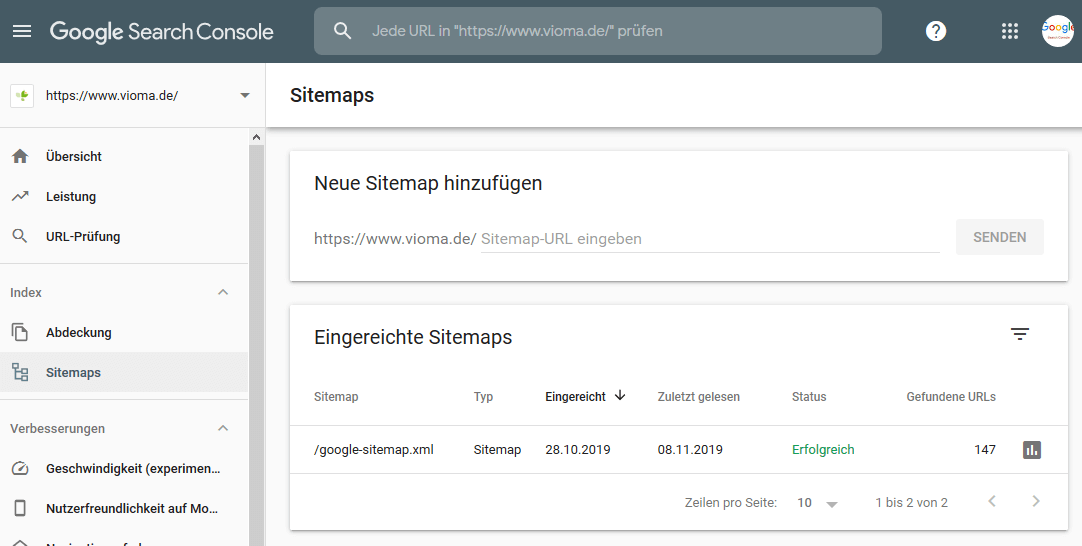Click the Leistung trend line icon

point(20,197)
